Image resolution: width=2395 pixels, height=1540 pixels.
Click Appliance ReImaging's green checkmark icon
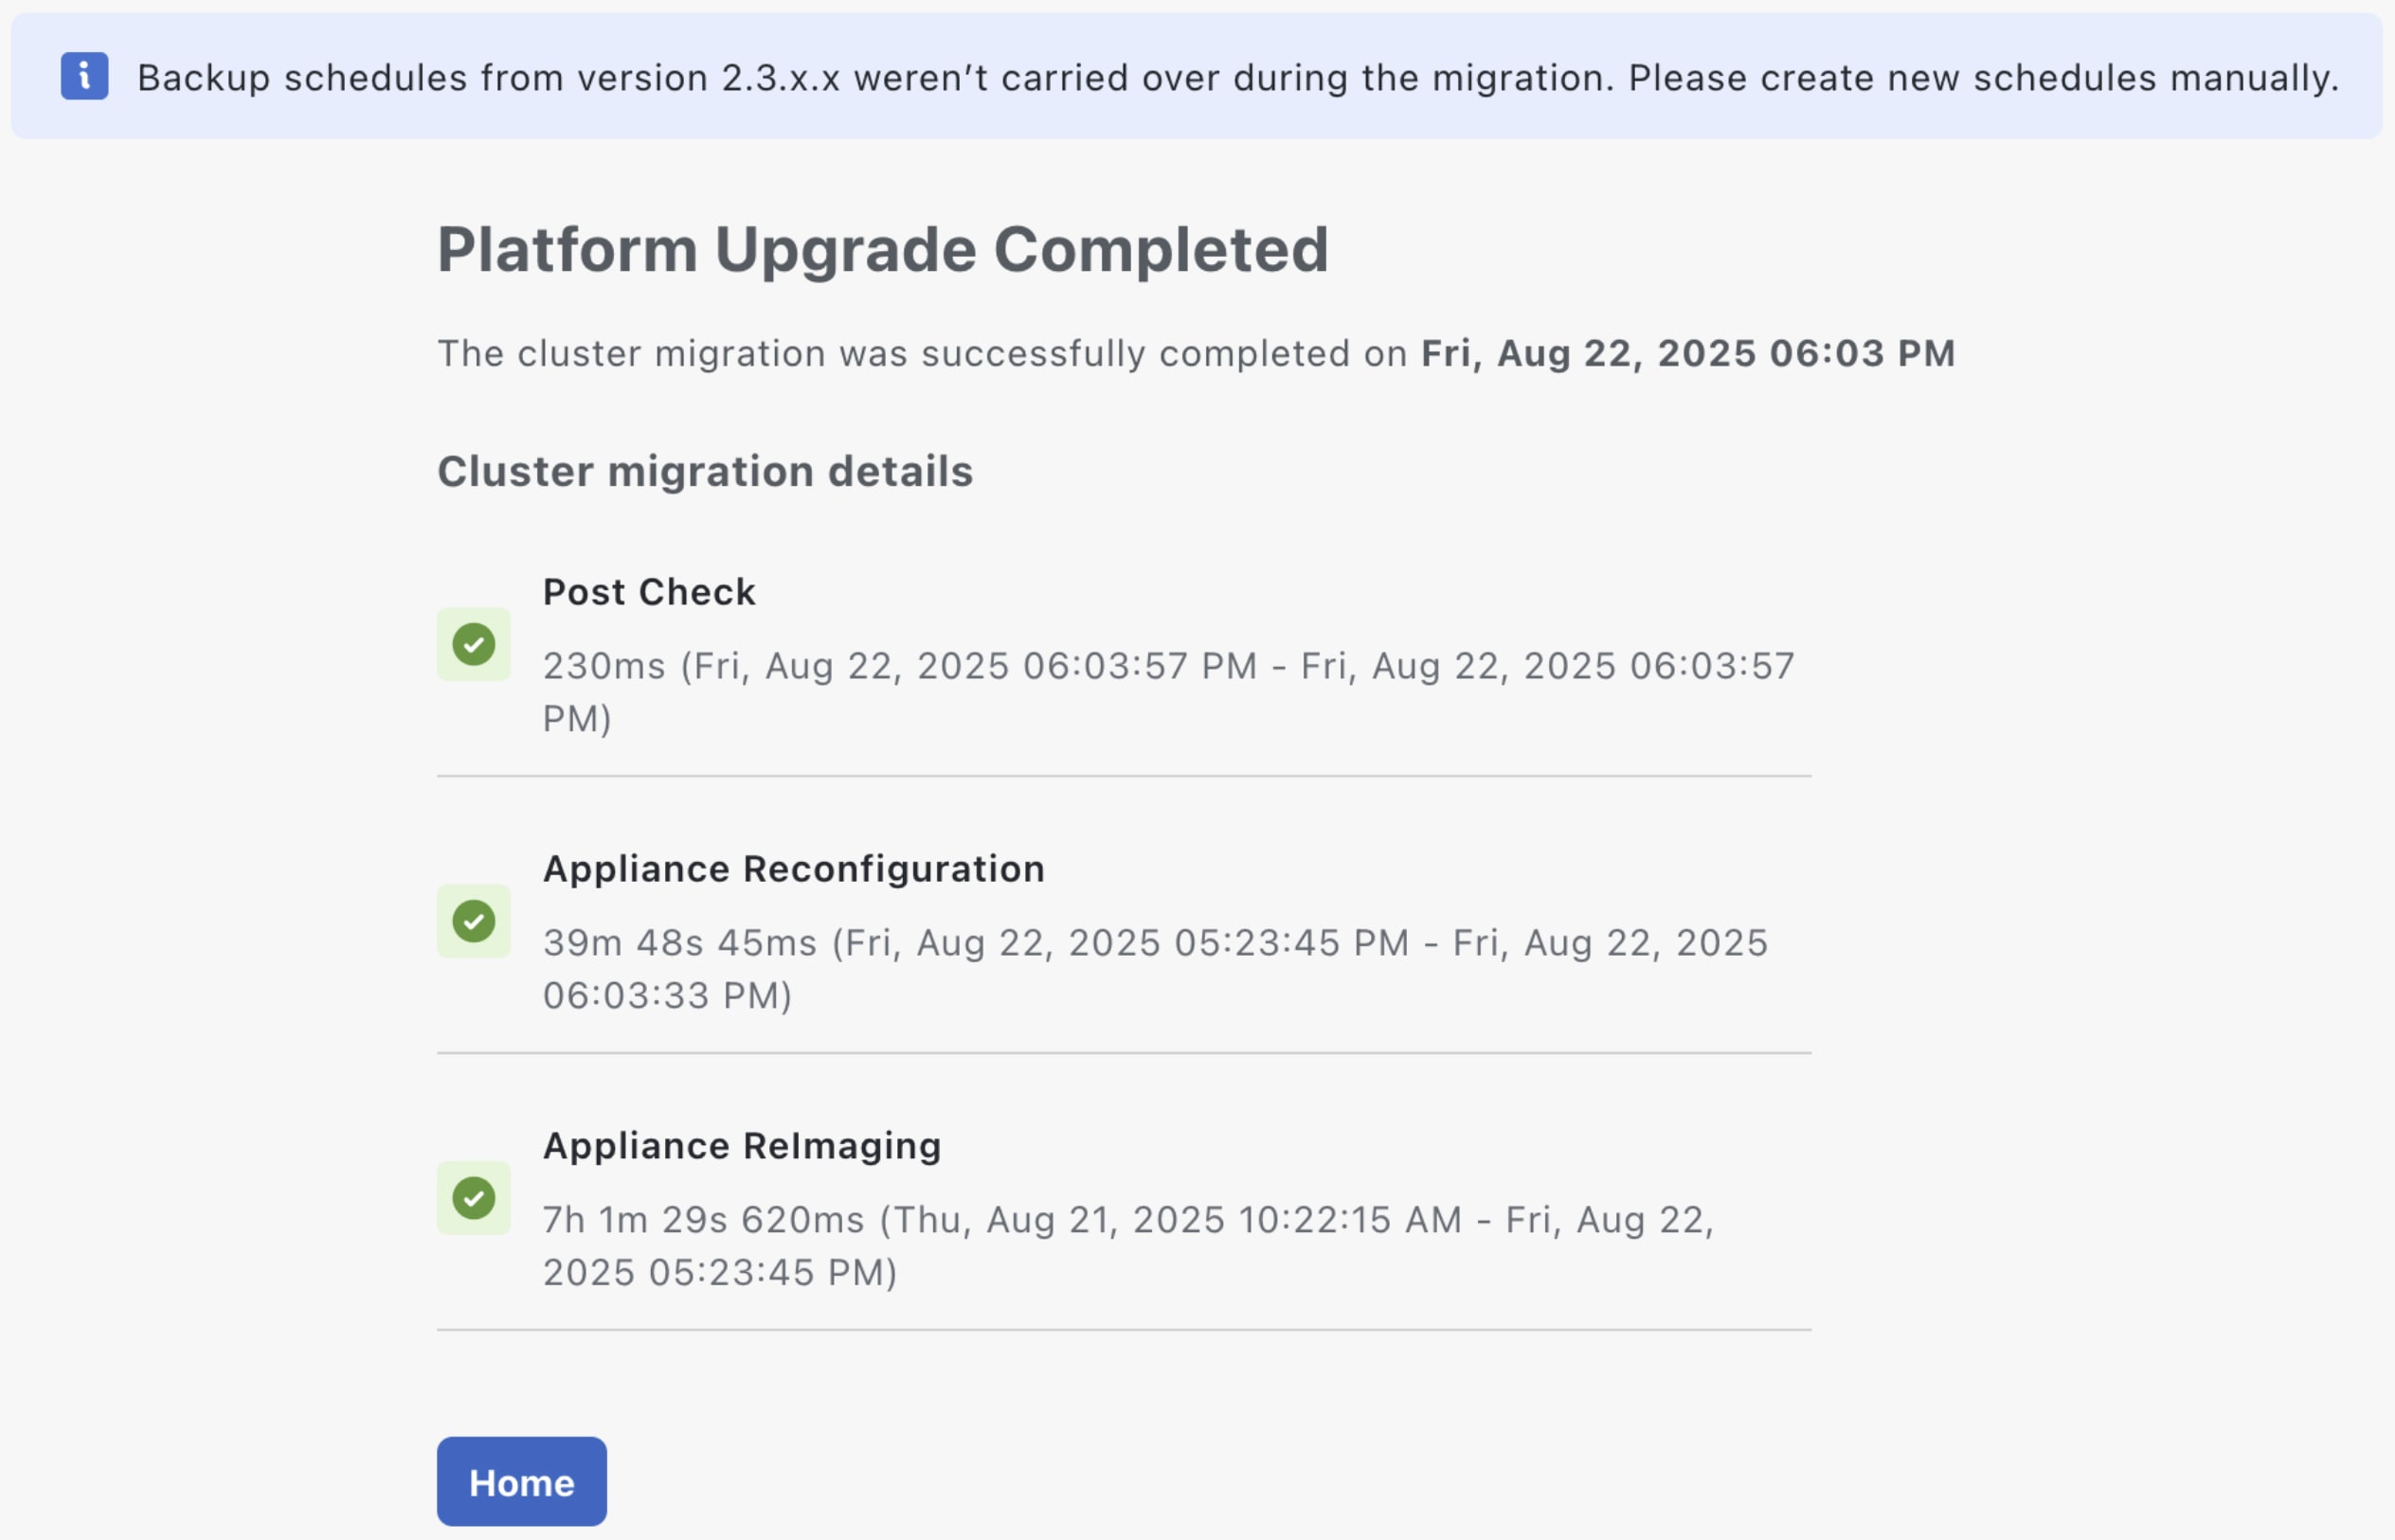(x=474, y=1197)
